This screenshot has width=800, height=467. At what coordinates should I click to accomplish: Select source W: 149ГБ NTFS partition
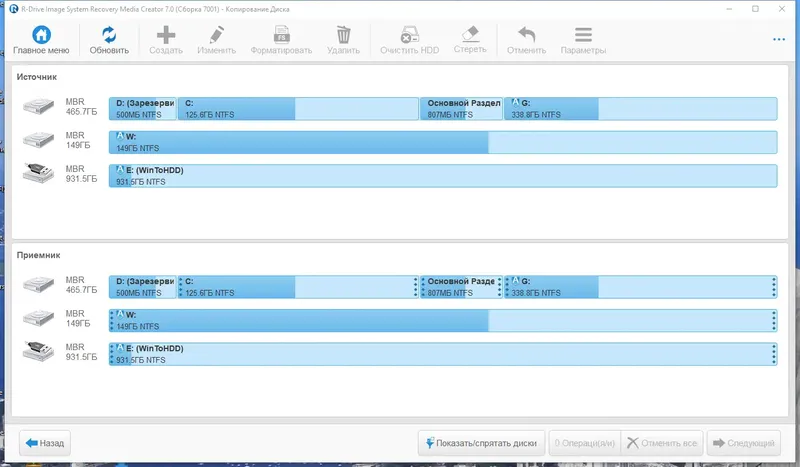pyautogui.click(x=443, y=142)
